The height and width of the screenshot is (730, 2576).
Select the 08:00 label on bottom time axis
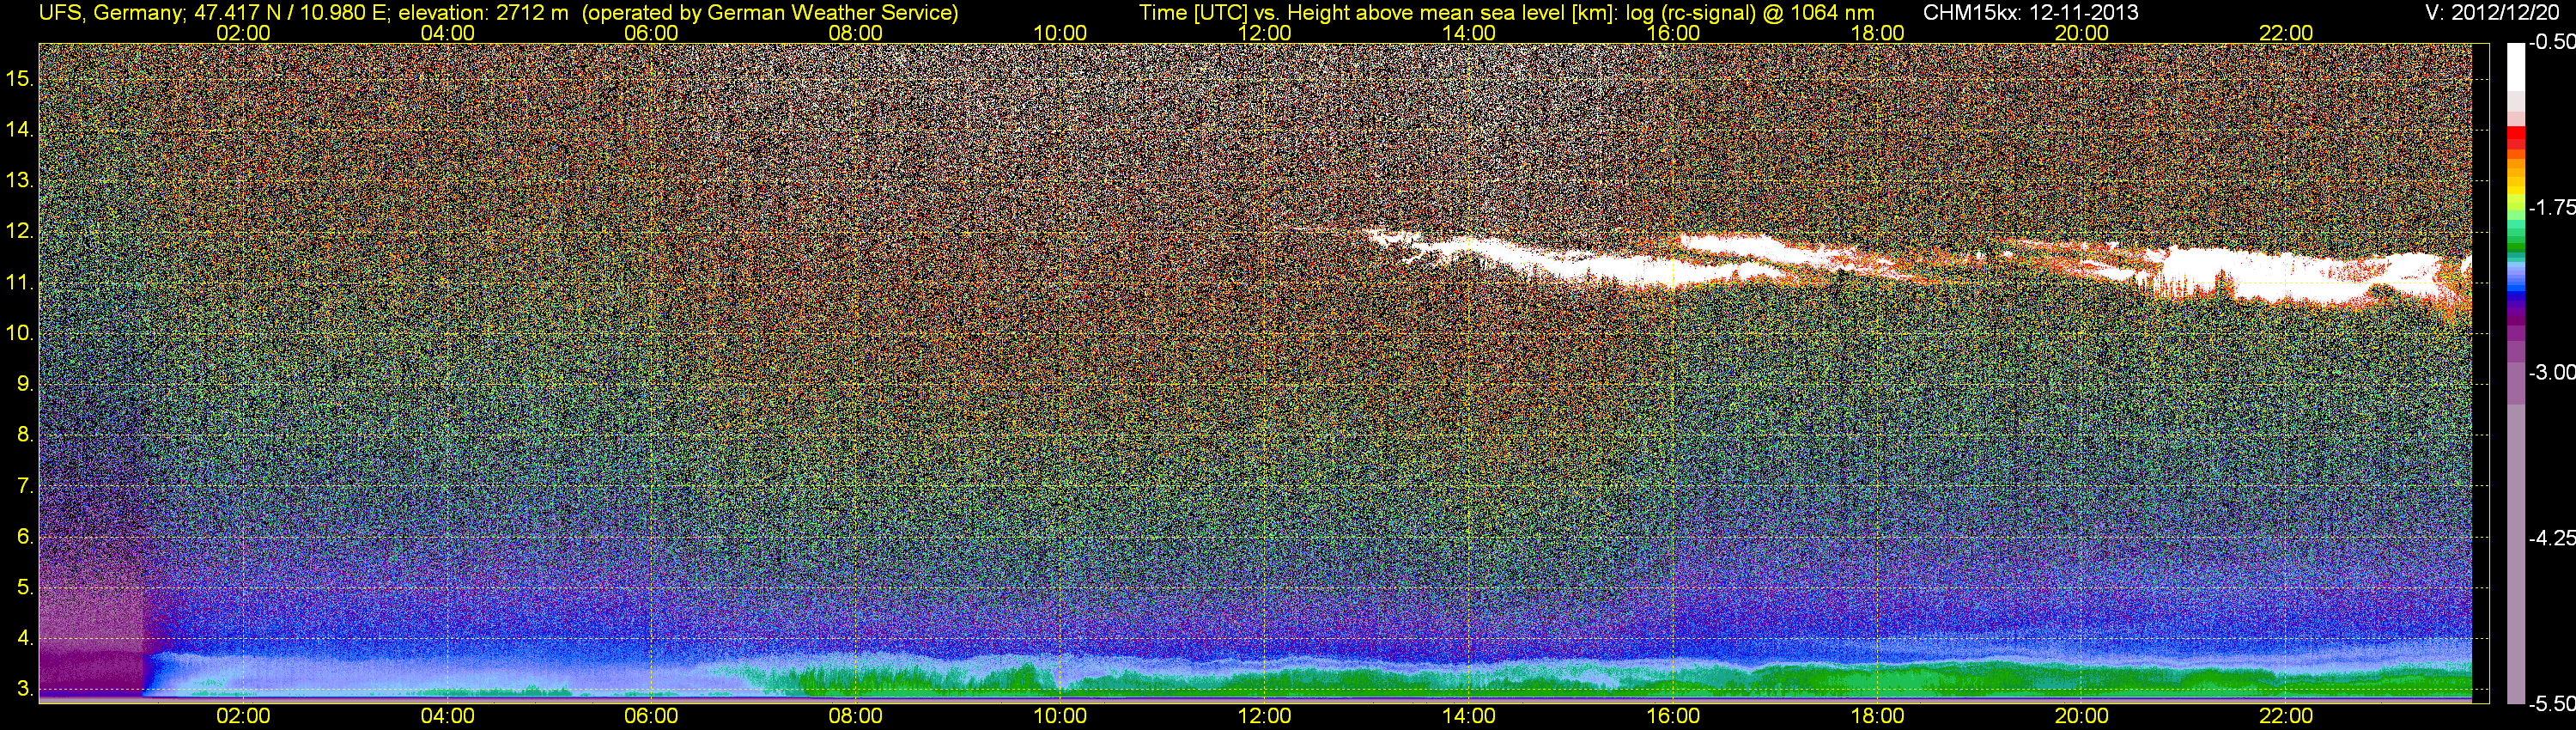[856, 716]
